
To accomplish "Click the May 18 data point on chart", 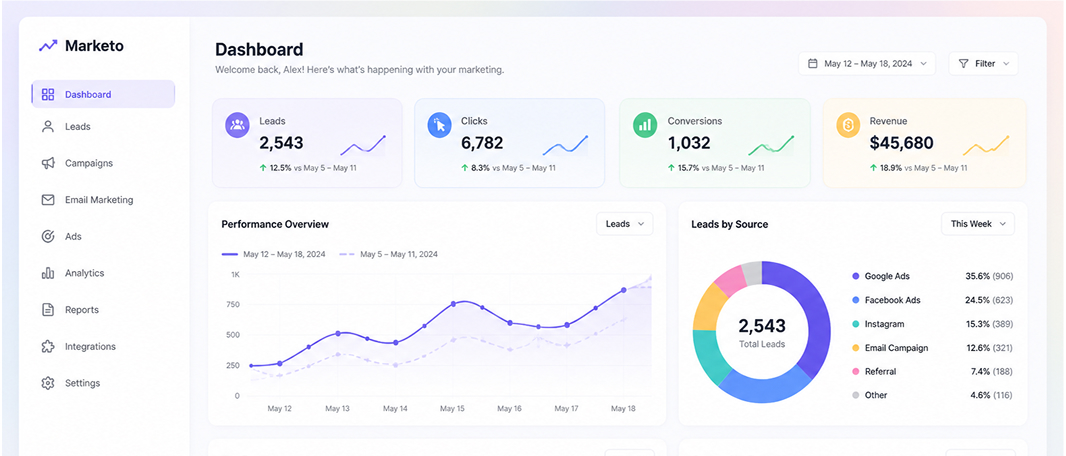I will [623, 290].
